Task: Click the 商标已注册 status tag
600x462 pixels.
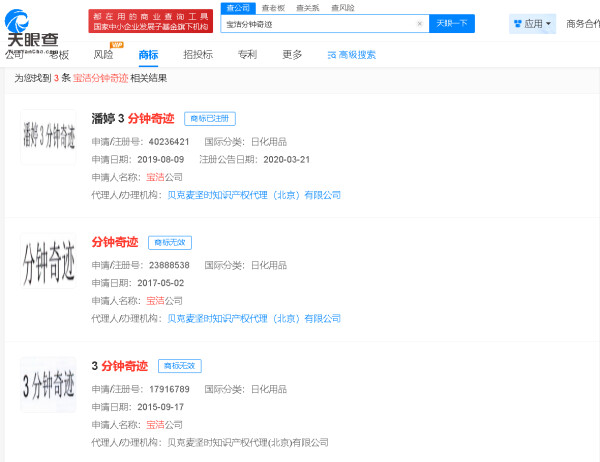Action: (210, 119)
